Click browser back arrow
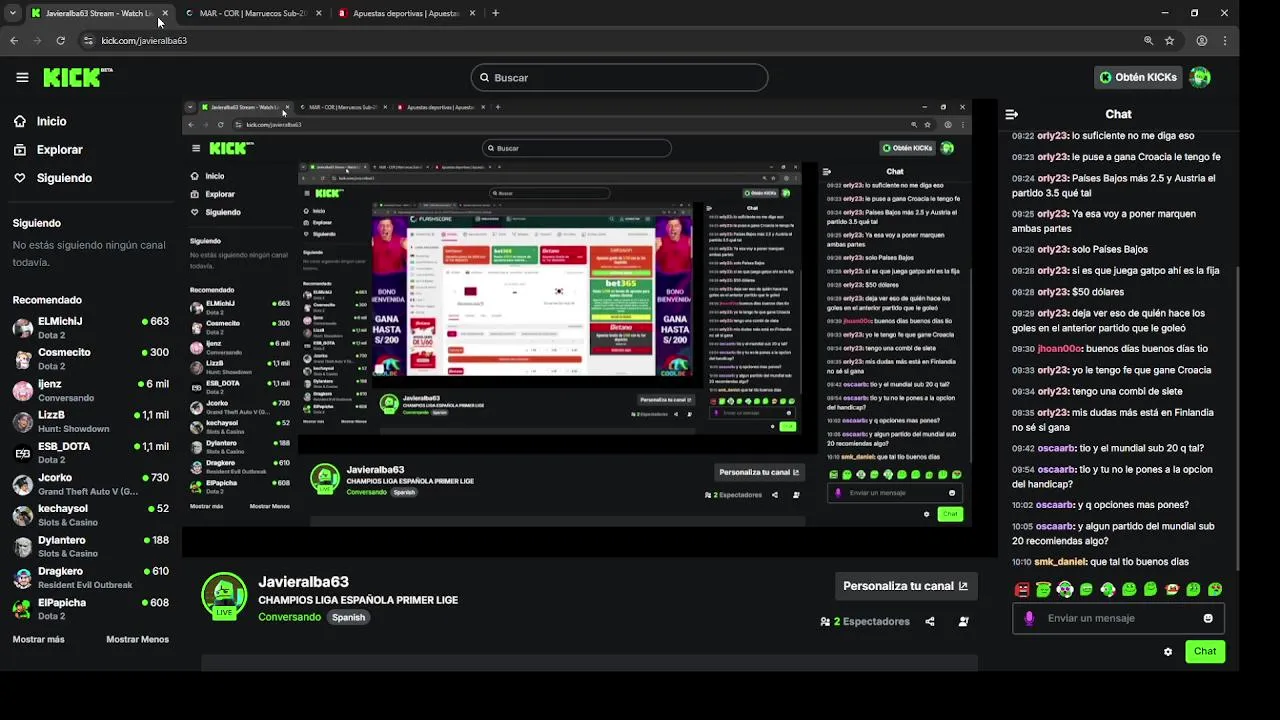The width and height of the screenshot is (1280, 720). click(14, 40)
